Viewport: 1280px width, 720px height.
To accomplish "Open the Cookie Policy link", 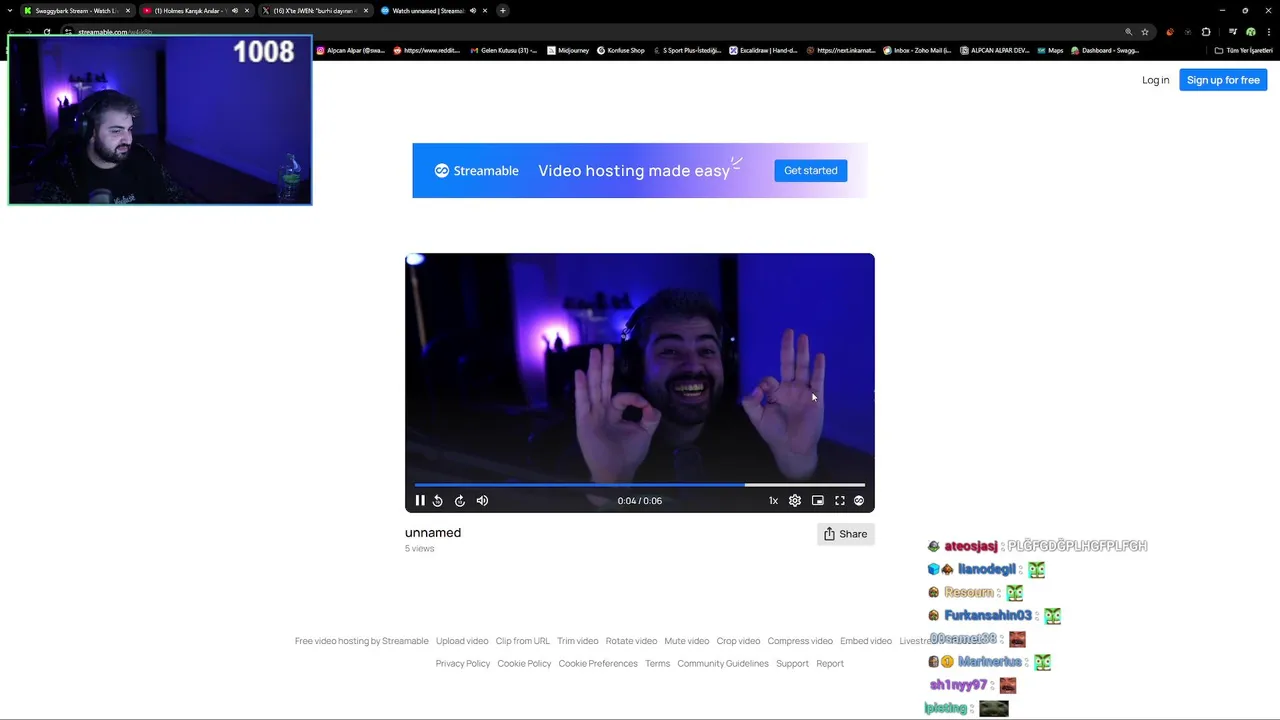I will pos(524,664).
